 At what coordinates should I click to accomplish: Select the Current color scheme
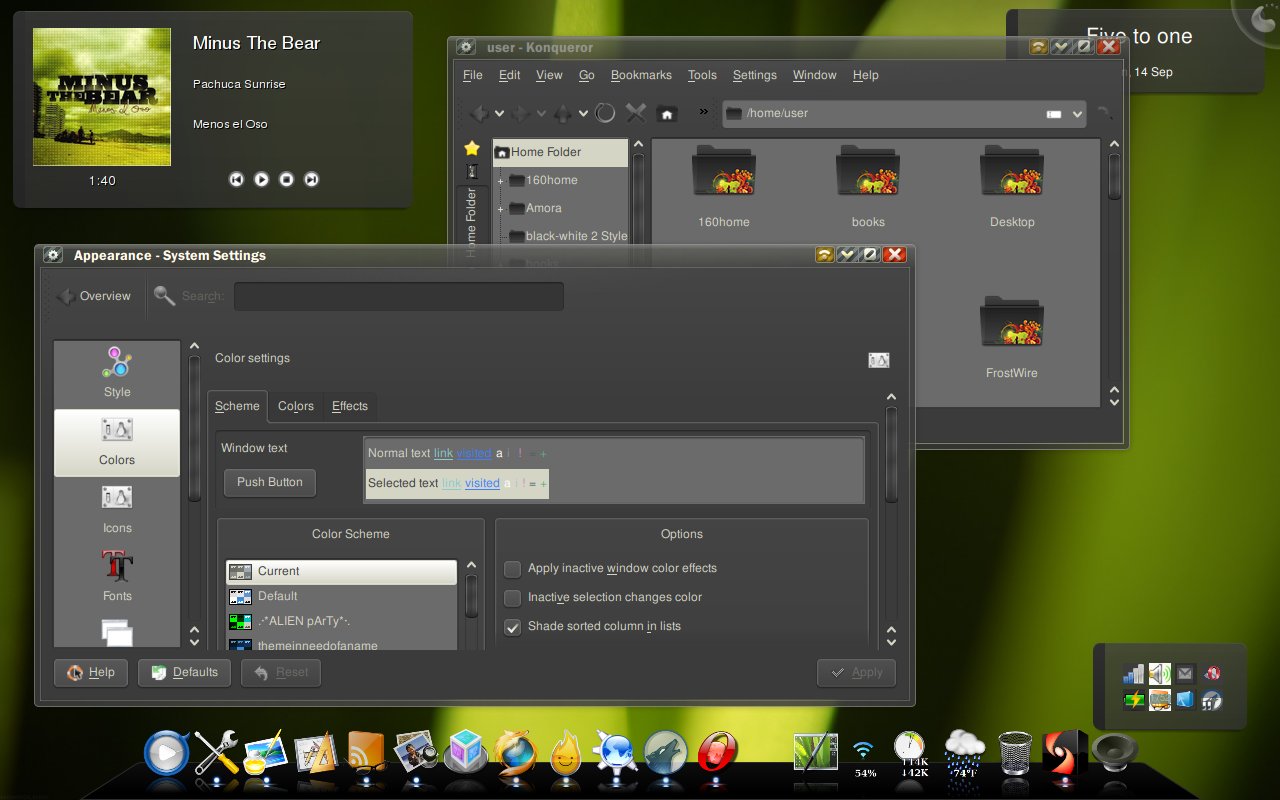(x=341, y=571)
